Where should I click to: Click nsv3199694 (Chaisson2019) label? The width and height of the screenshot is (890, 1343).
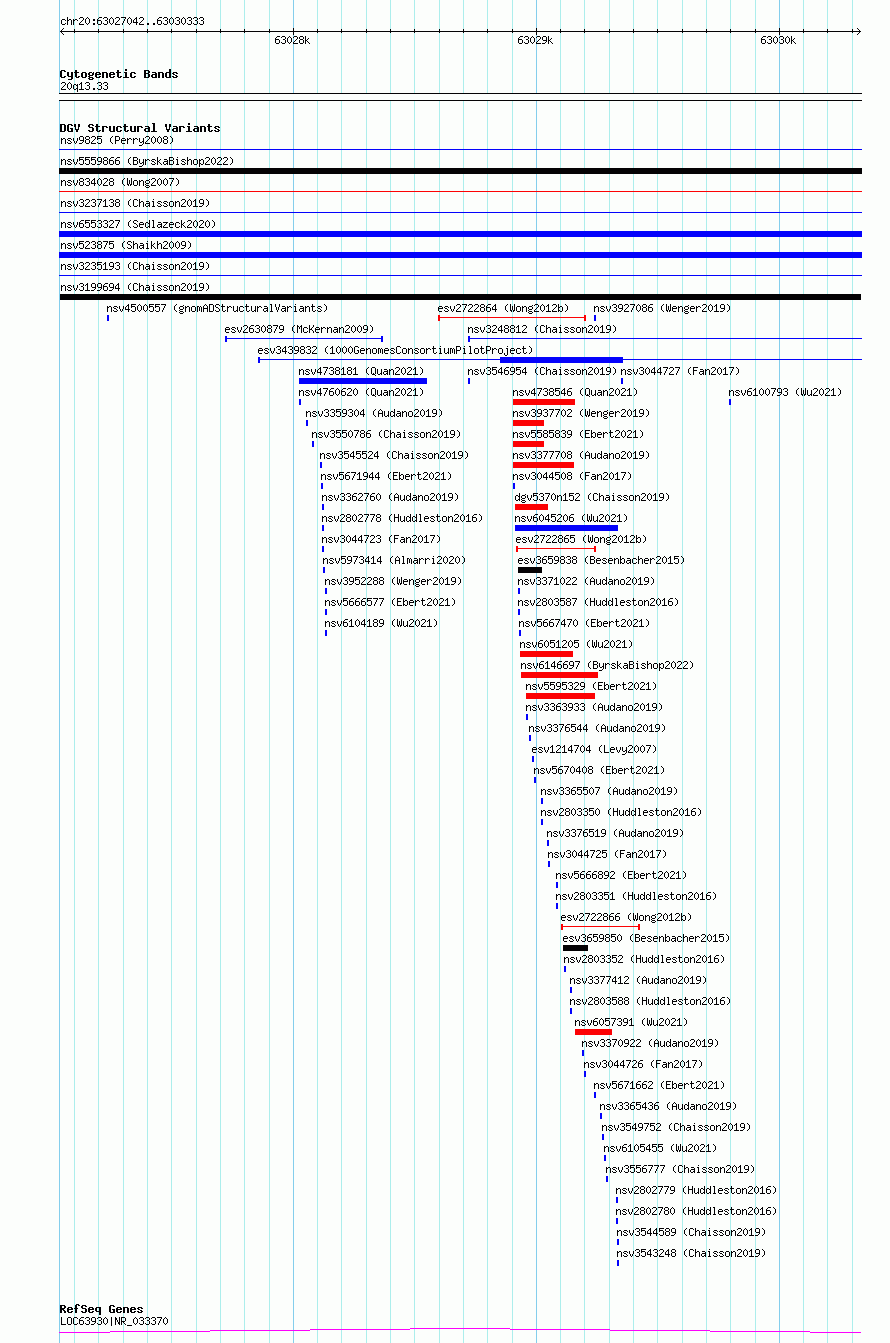coord(135,287)
